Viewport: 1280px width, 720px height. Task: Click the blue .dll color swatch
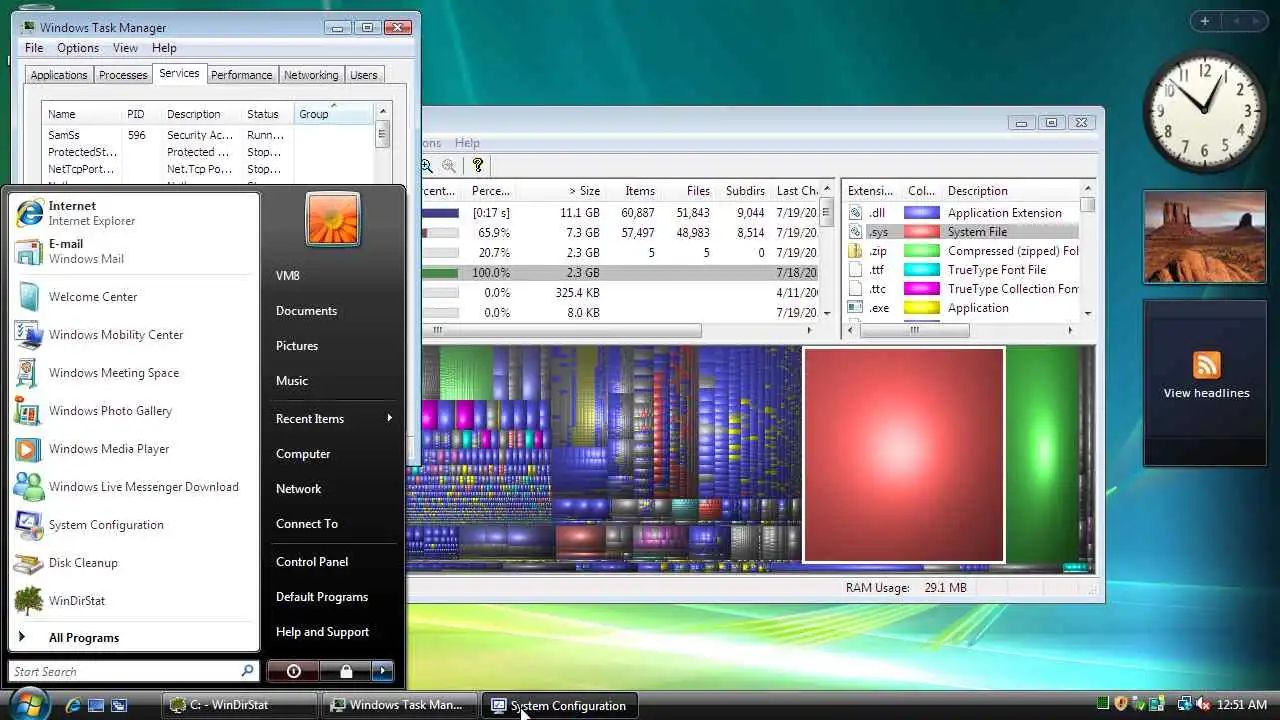pyautogui.click(x=921, y=213)
